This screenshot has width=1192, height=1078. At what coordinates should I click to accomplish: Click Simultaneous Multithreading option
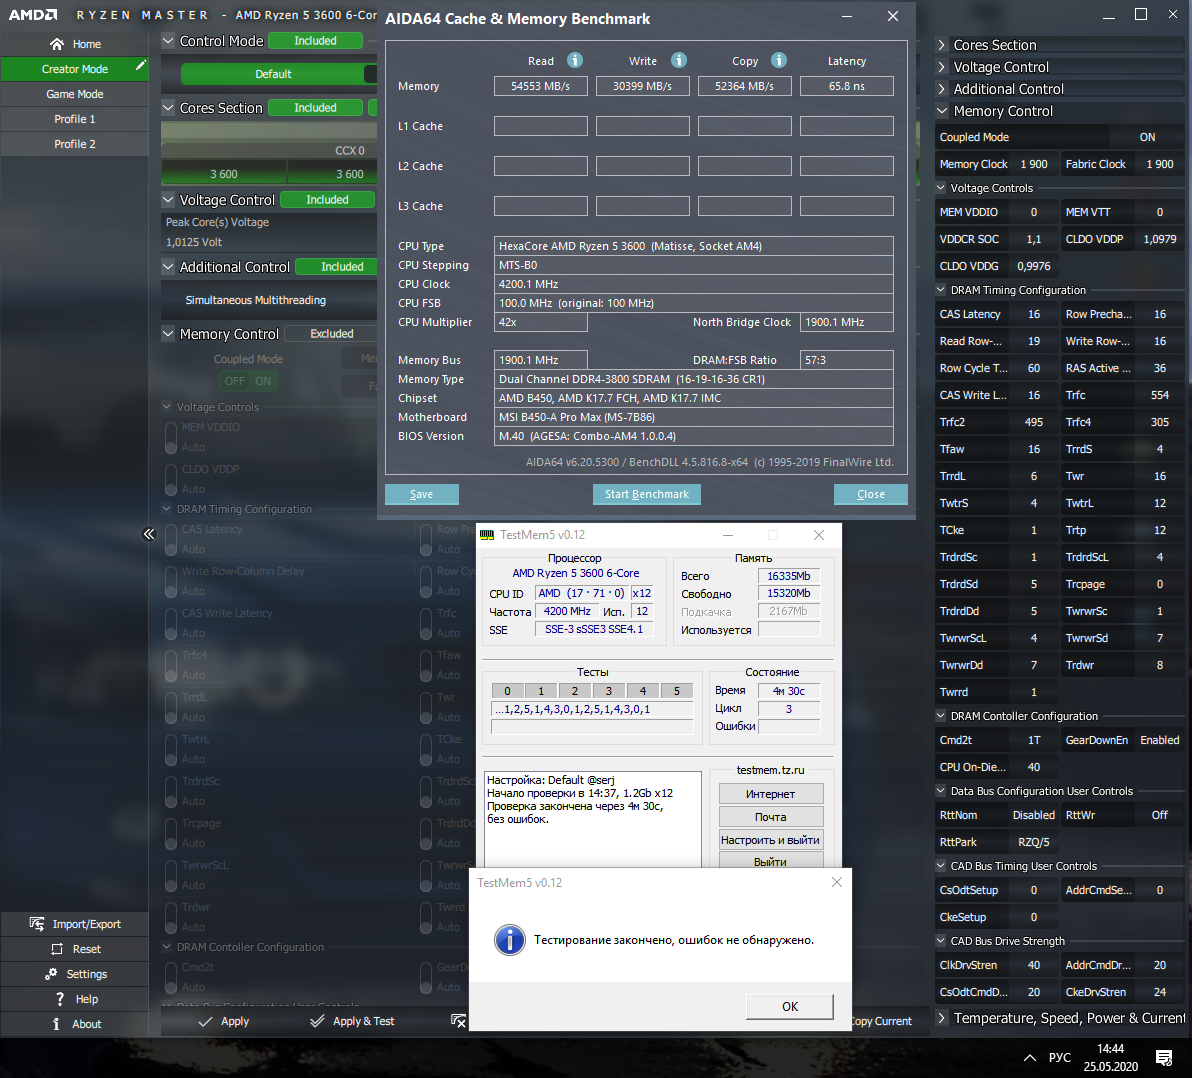pyautogui.click(x=255, y=300)
